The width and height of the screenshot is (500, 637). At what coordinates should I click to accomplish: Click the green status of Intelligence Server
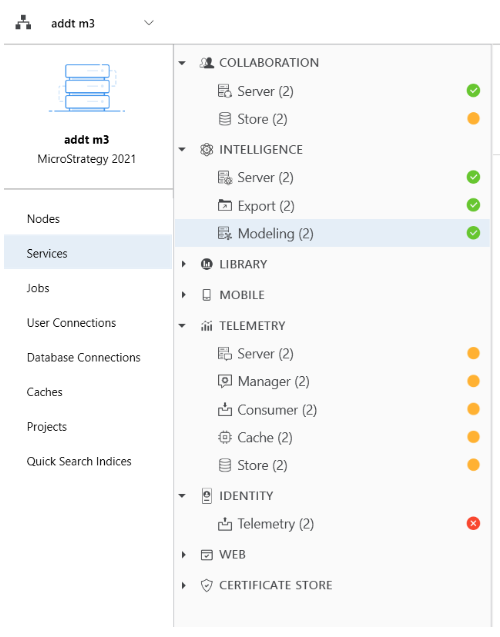[473, 177]
